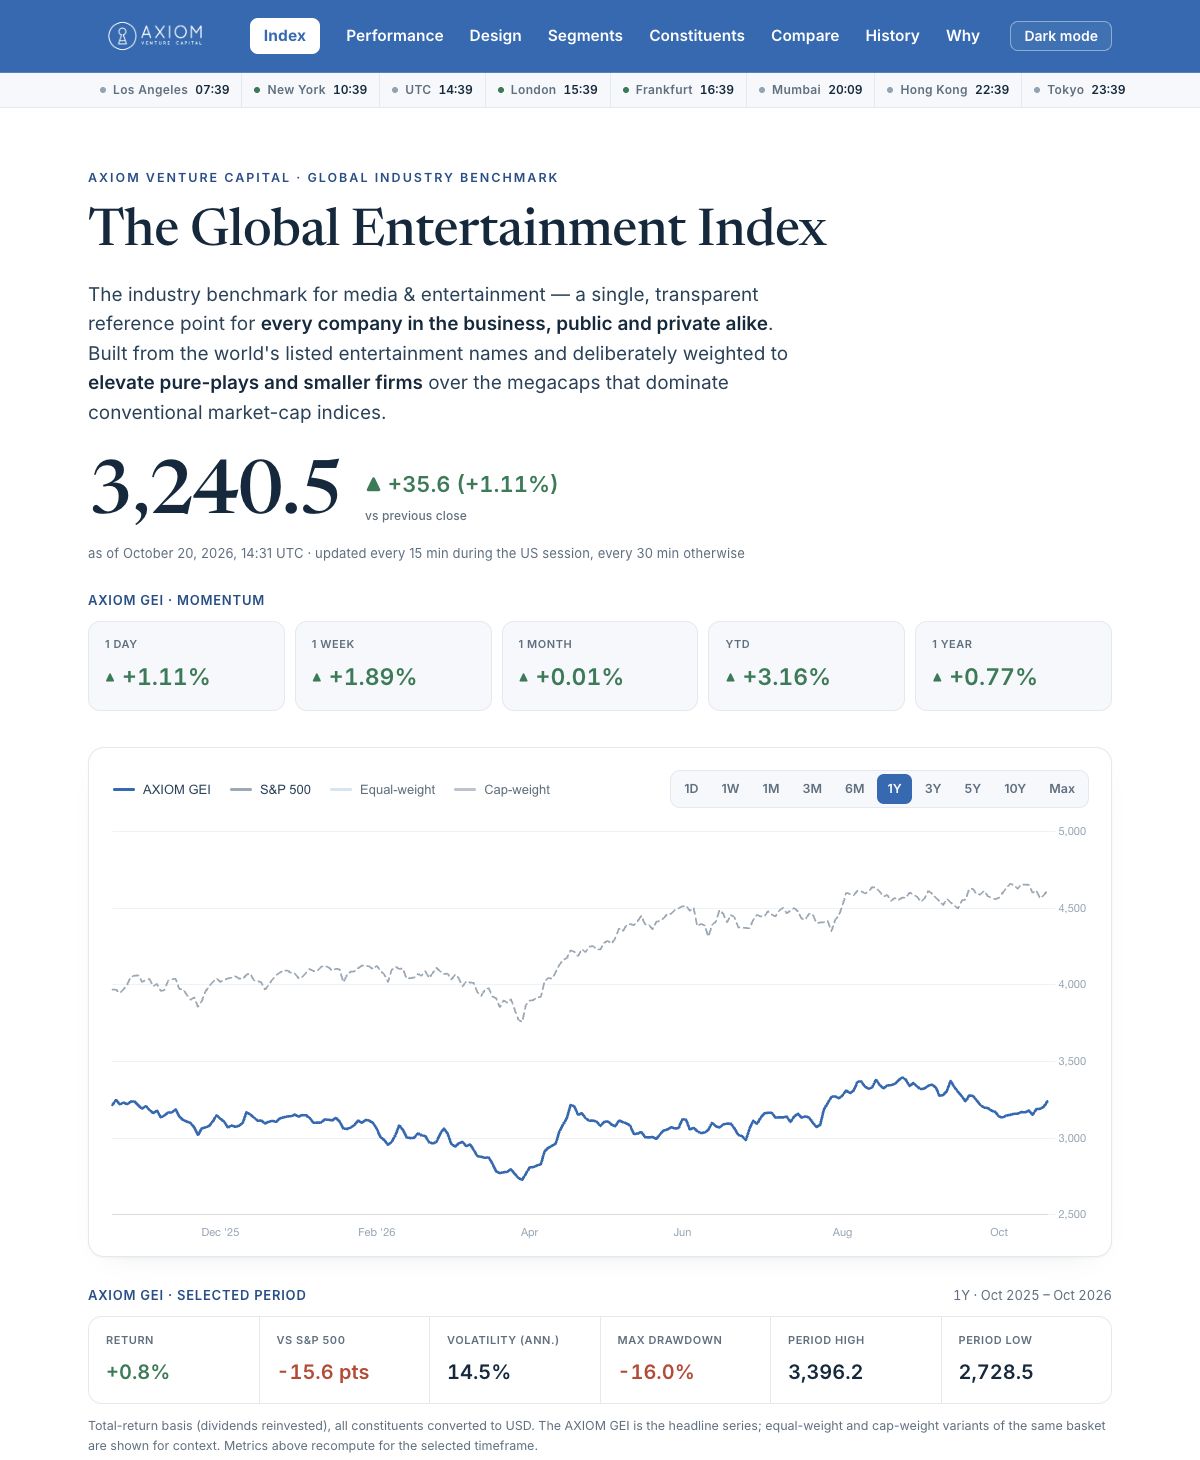Image resolution: width=1200 pixels, height=1460 pixels.
Task: Click the London 15:39 clock
Action: click(x=548, y=90)
